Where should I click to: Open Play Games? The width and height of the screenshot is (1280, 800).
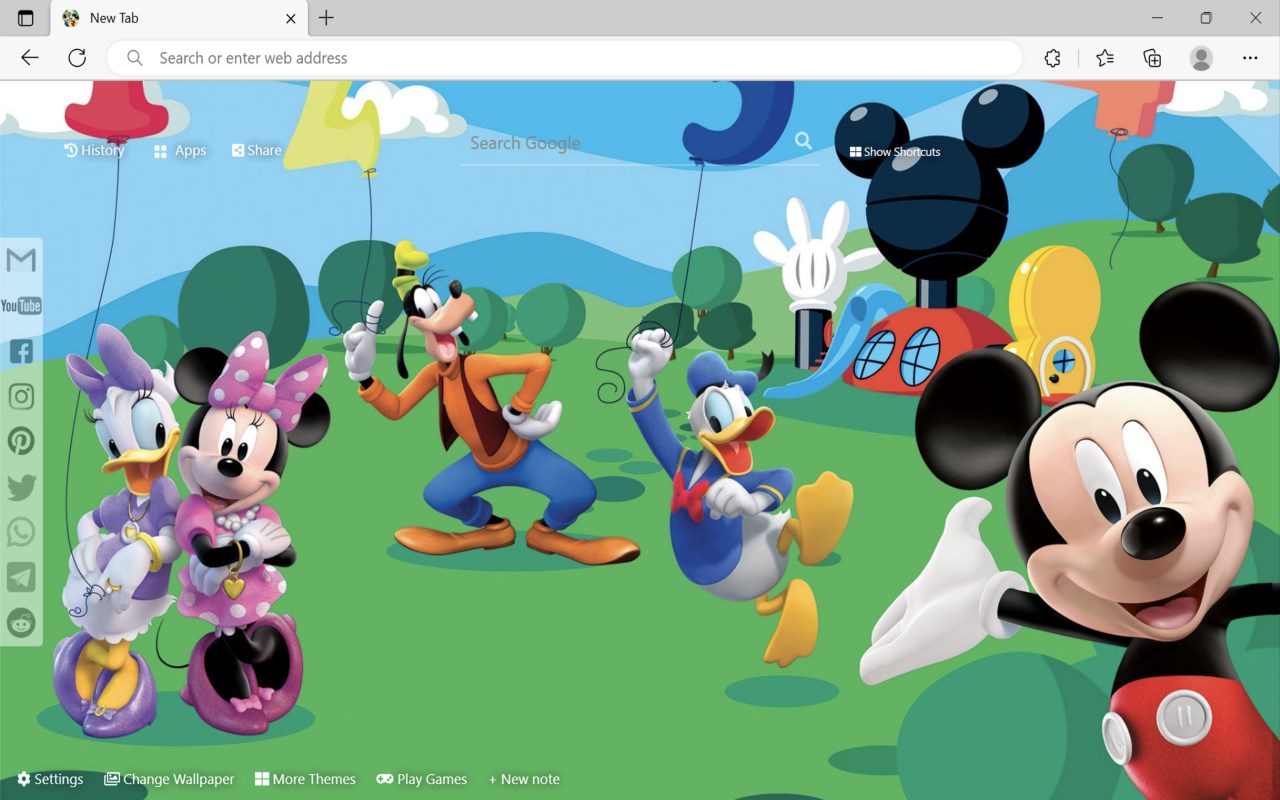point(421,779)
